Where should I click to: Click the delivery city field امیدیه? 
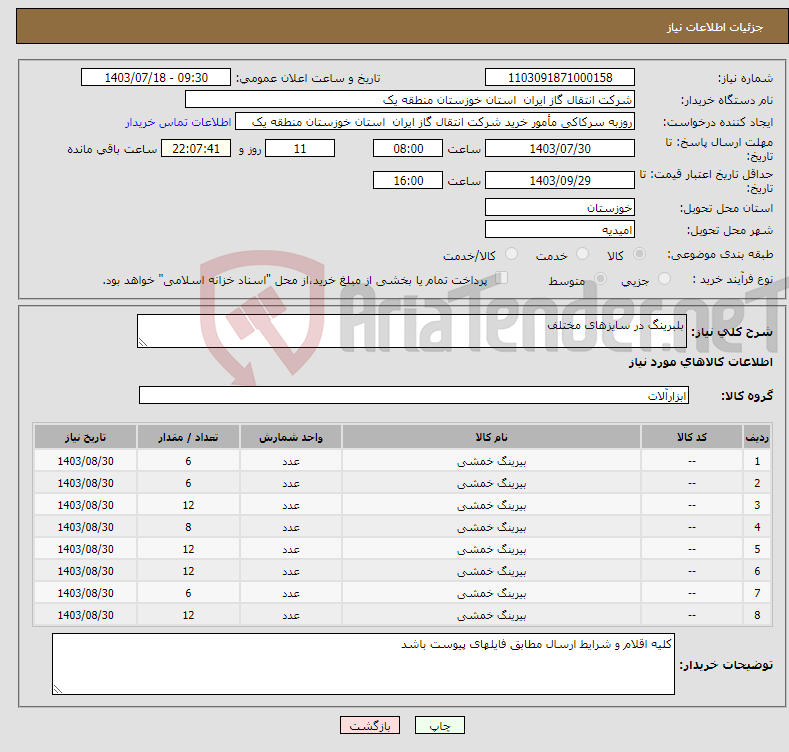(x=560, y=230)
